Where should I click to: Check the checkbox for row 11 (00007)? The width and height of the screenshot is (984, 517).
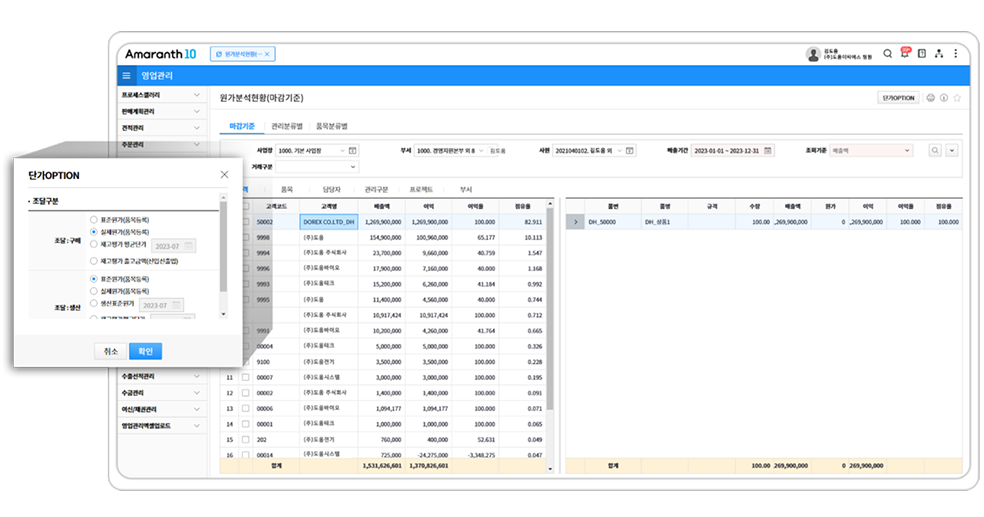pos(245,377)
